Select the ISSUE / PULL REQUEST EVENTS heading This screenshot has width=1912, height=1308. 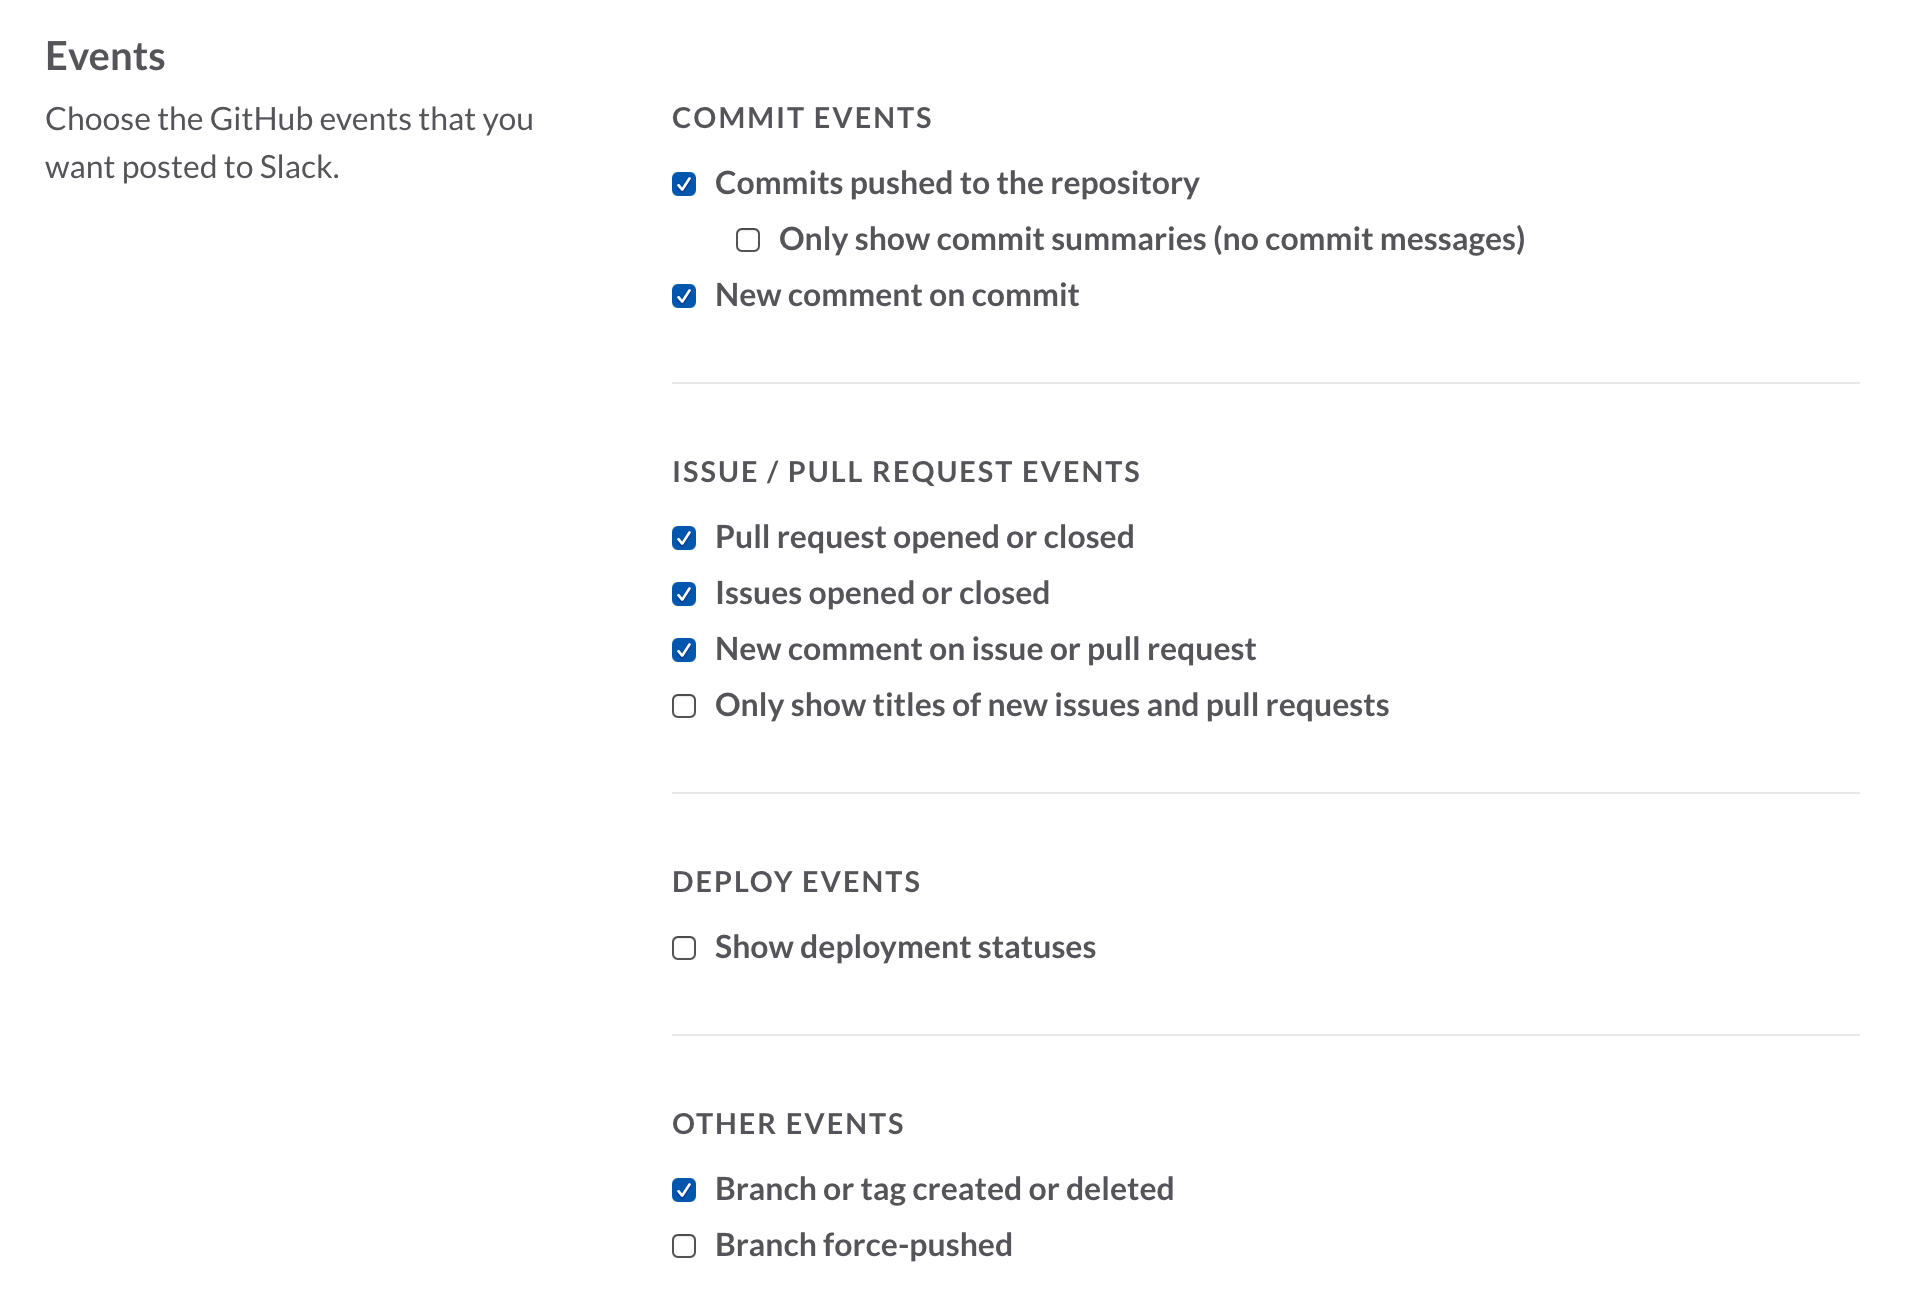pyautogui.click(x=906, y=472)
